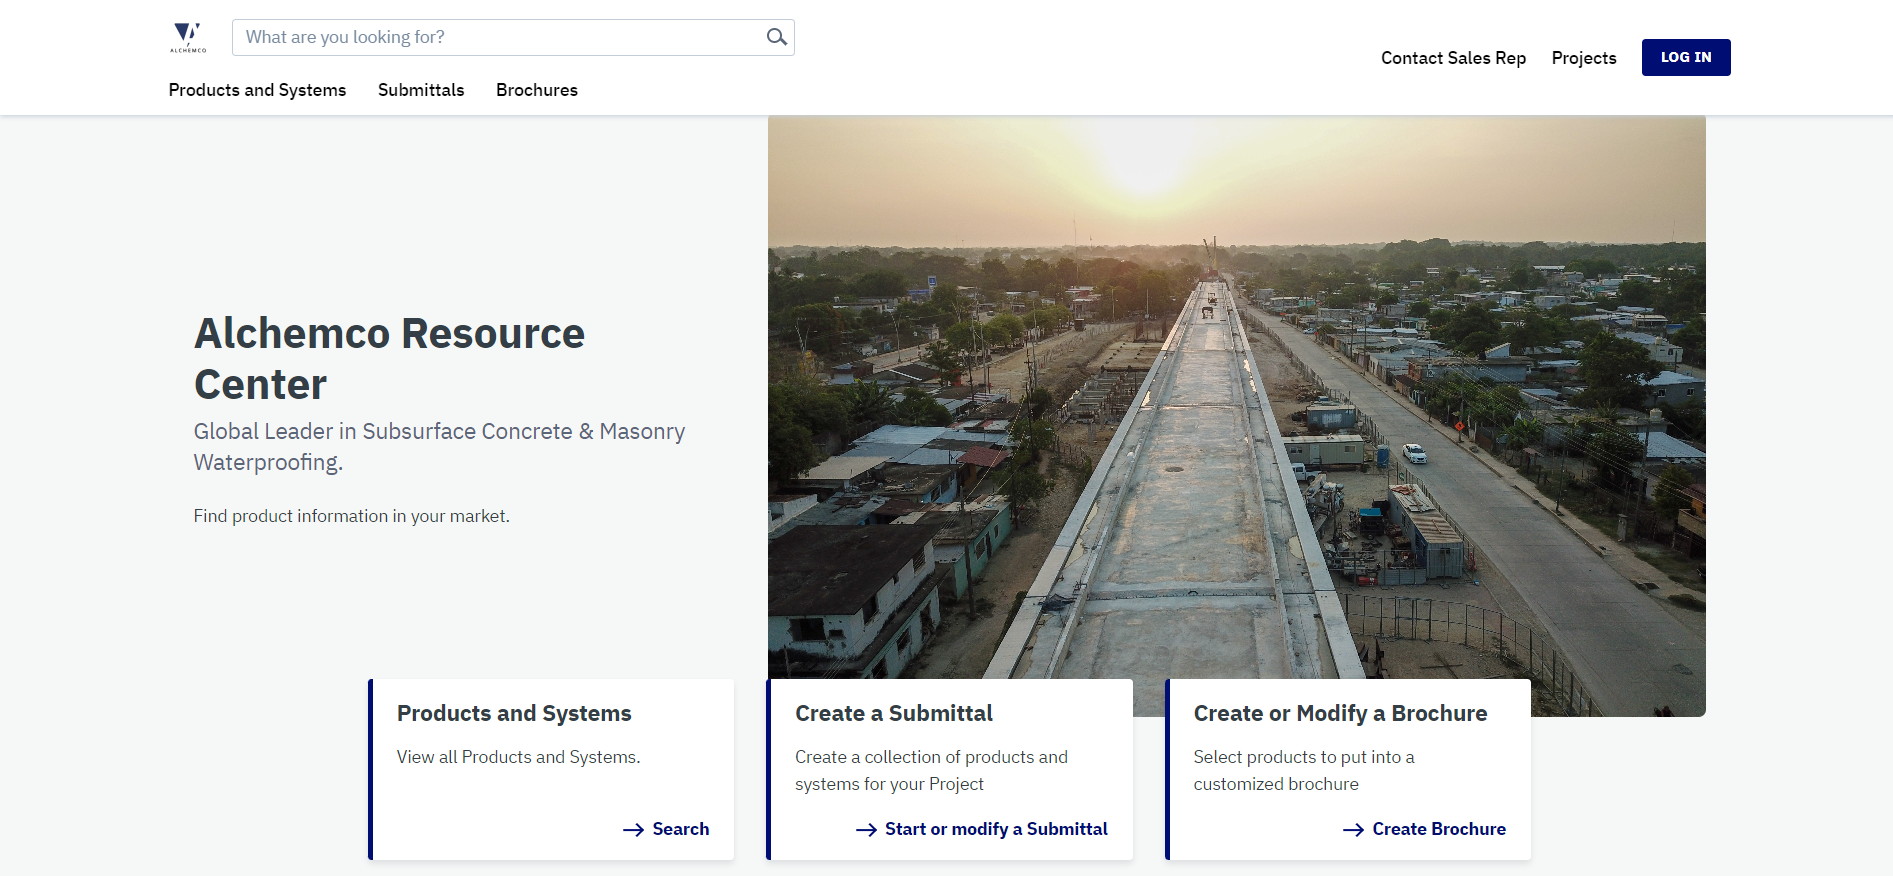
Task: Open the Contact Sales Rep link
Action: click(1453, 58)
